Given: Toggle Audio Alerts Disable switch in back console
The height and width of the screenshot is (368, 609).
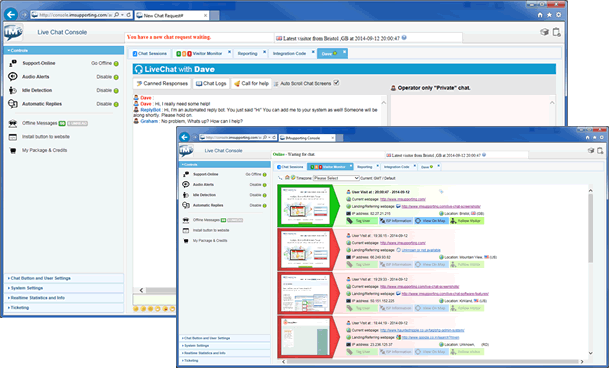Looking at the screenshot, I should click(x=116, y=77).
